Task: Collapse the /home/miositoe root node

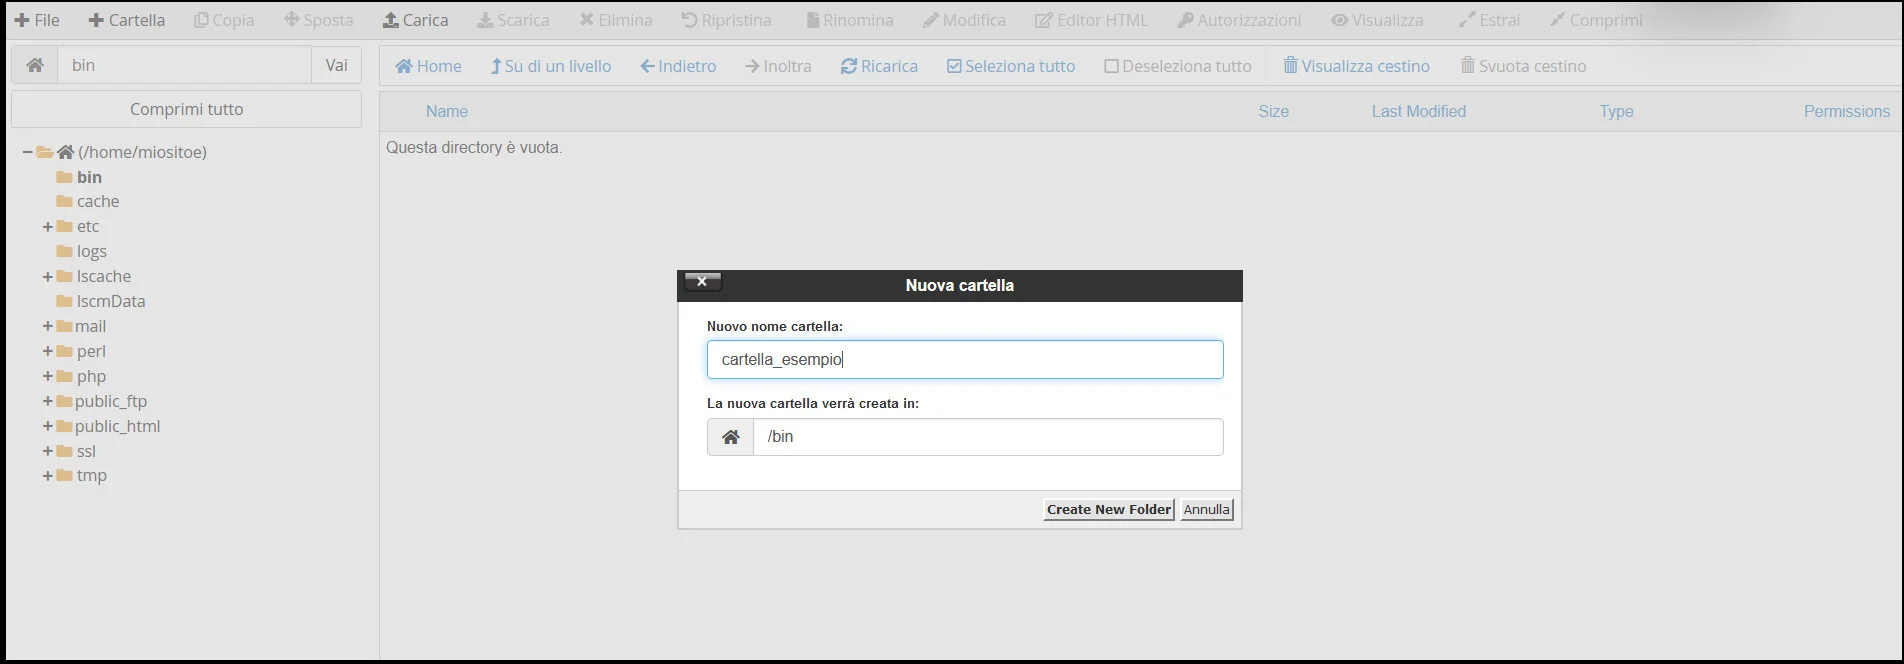Action: 27,152
